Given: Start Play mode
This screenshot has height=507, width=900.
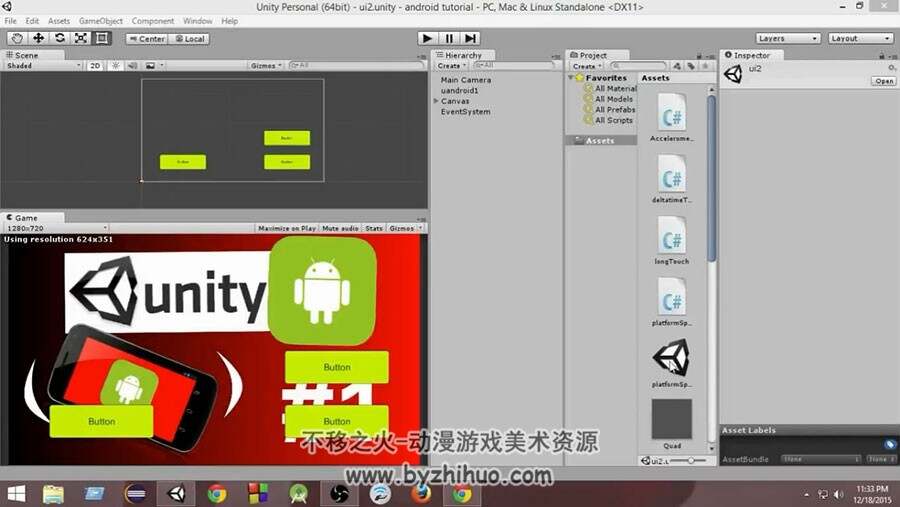Looking at the screenshot, I should pyautogui.click(x=426, y=38).
